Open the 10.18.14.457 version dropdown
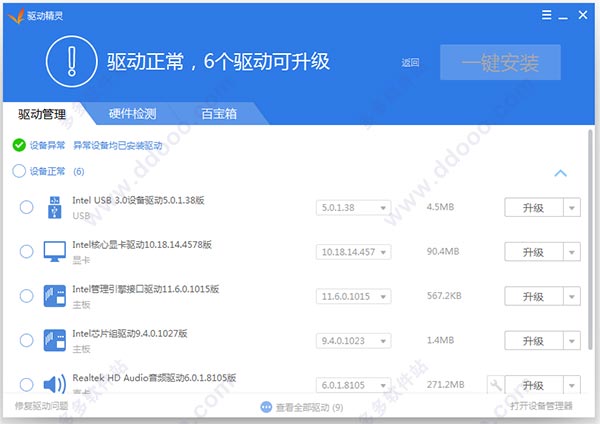The width and height of the screenshot is (600, 424). point(354,252)
